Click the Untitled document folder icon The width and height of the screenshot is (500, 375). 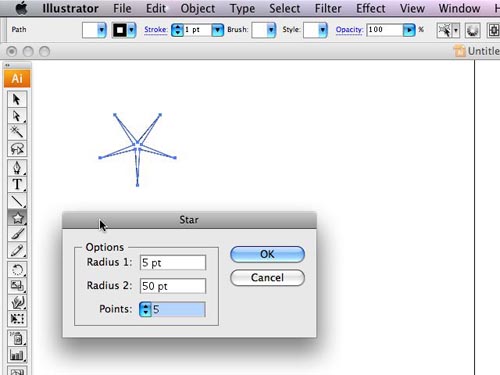pyautogui.click(x=460, y=51)
